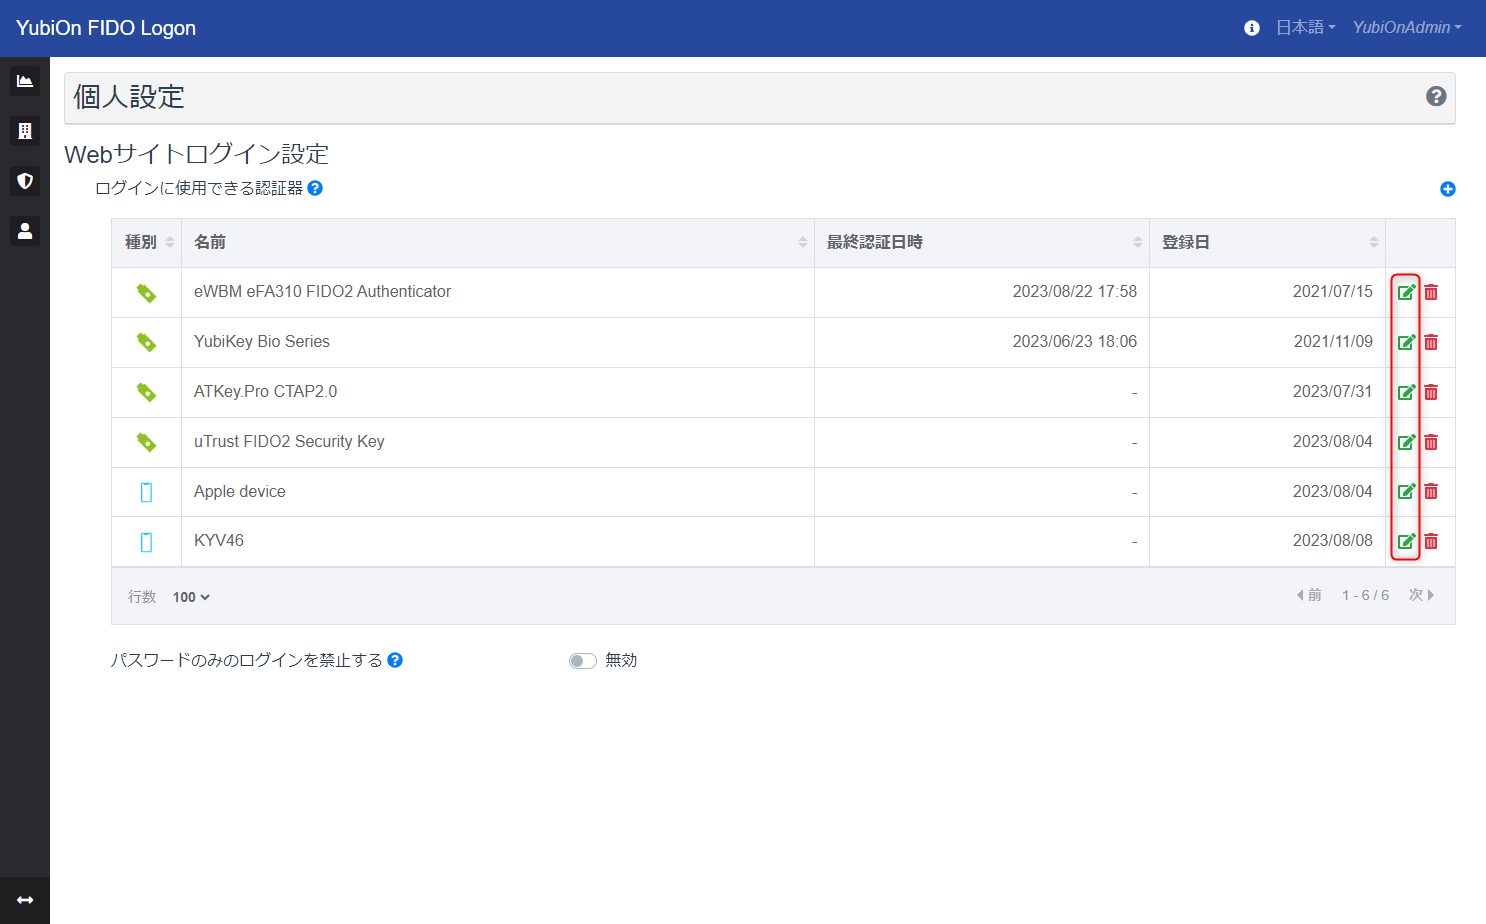Open help icon on 個人設定 title bar

[x=1436, y=96]
